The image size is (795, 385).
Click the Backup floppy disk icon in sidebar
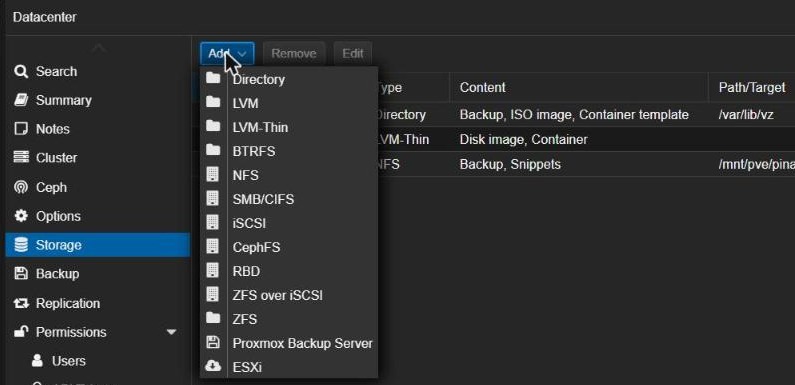pyautogui.click(x=21, y=274)
